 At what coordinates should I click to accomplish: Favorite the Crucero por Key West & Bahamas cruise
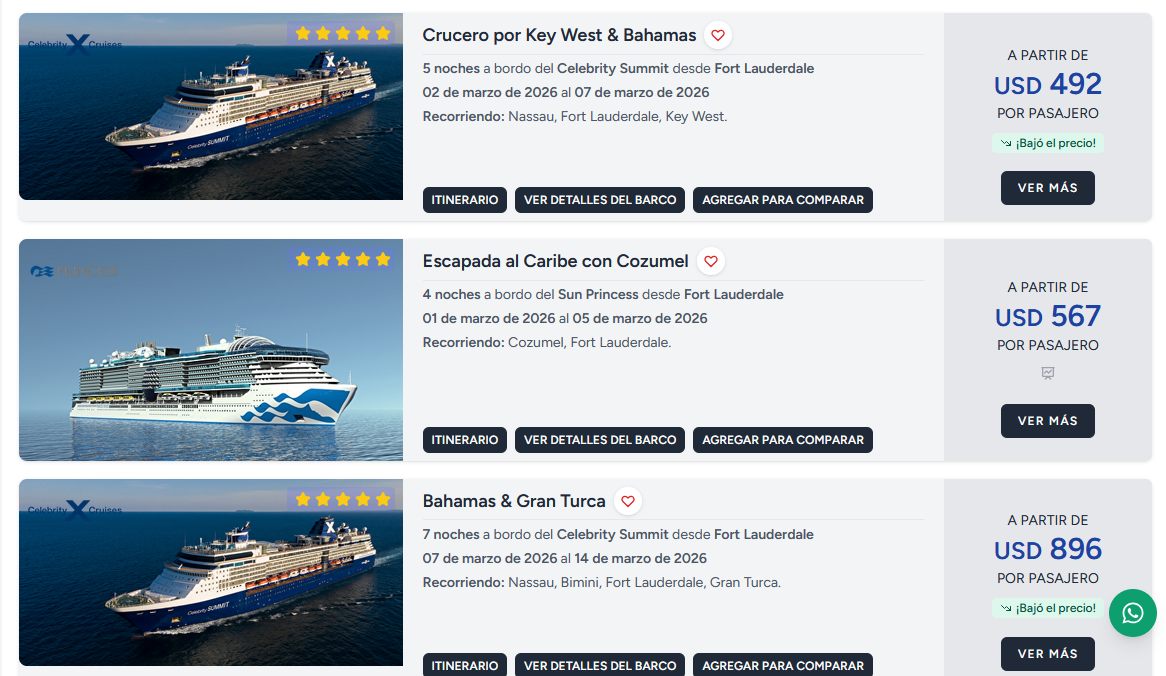pos(718,35)
